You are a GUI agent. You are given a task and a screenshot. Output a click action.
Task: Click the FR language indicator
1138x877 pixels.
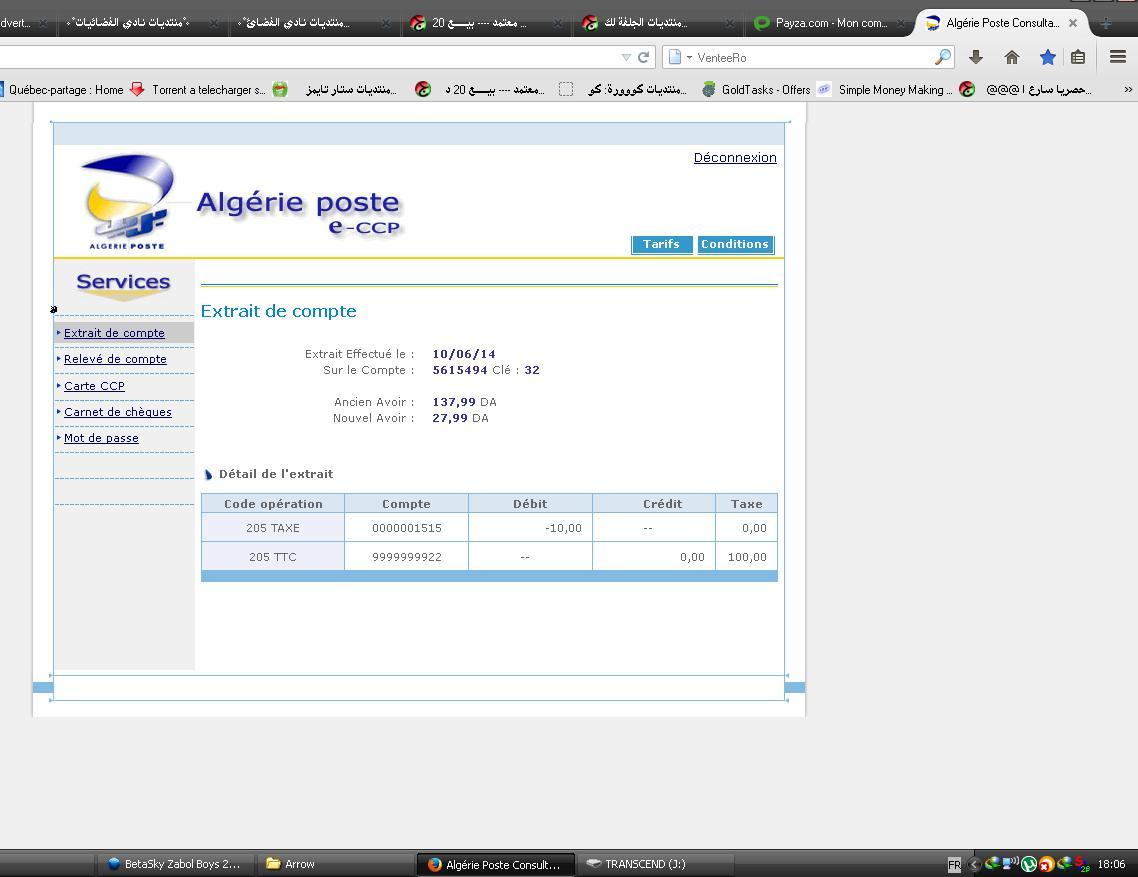[954, 865]
